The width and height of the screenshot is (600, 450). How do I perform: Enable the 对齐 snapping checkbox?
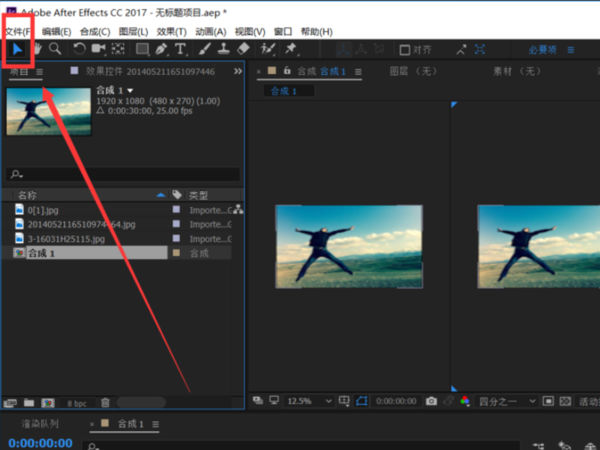(405, 49)
